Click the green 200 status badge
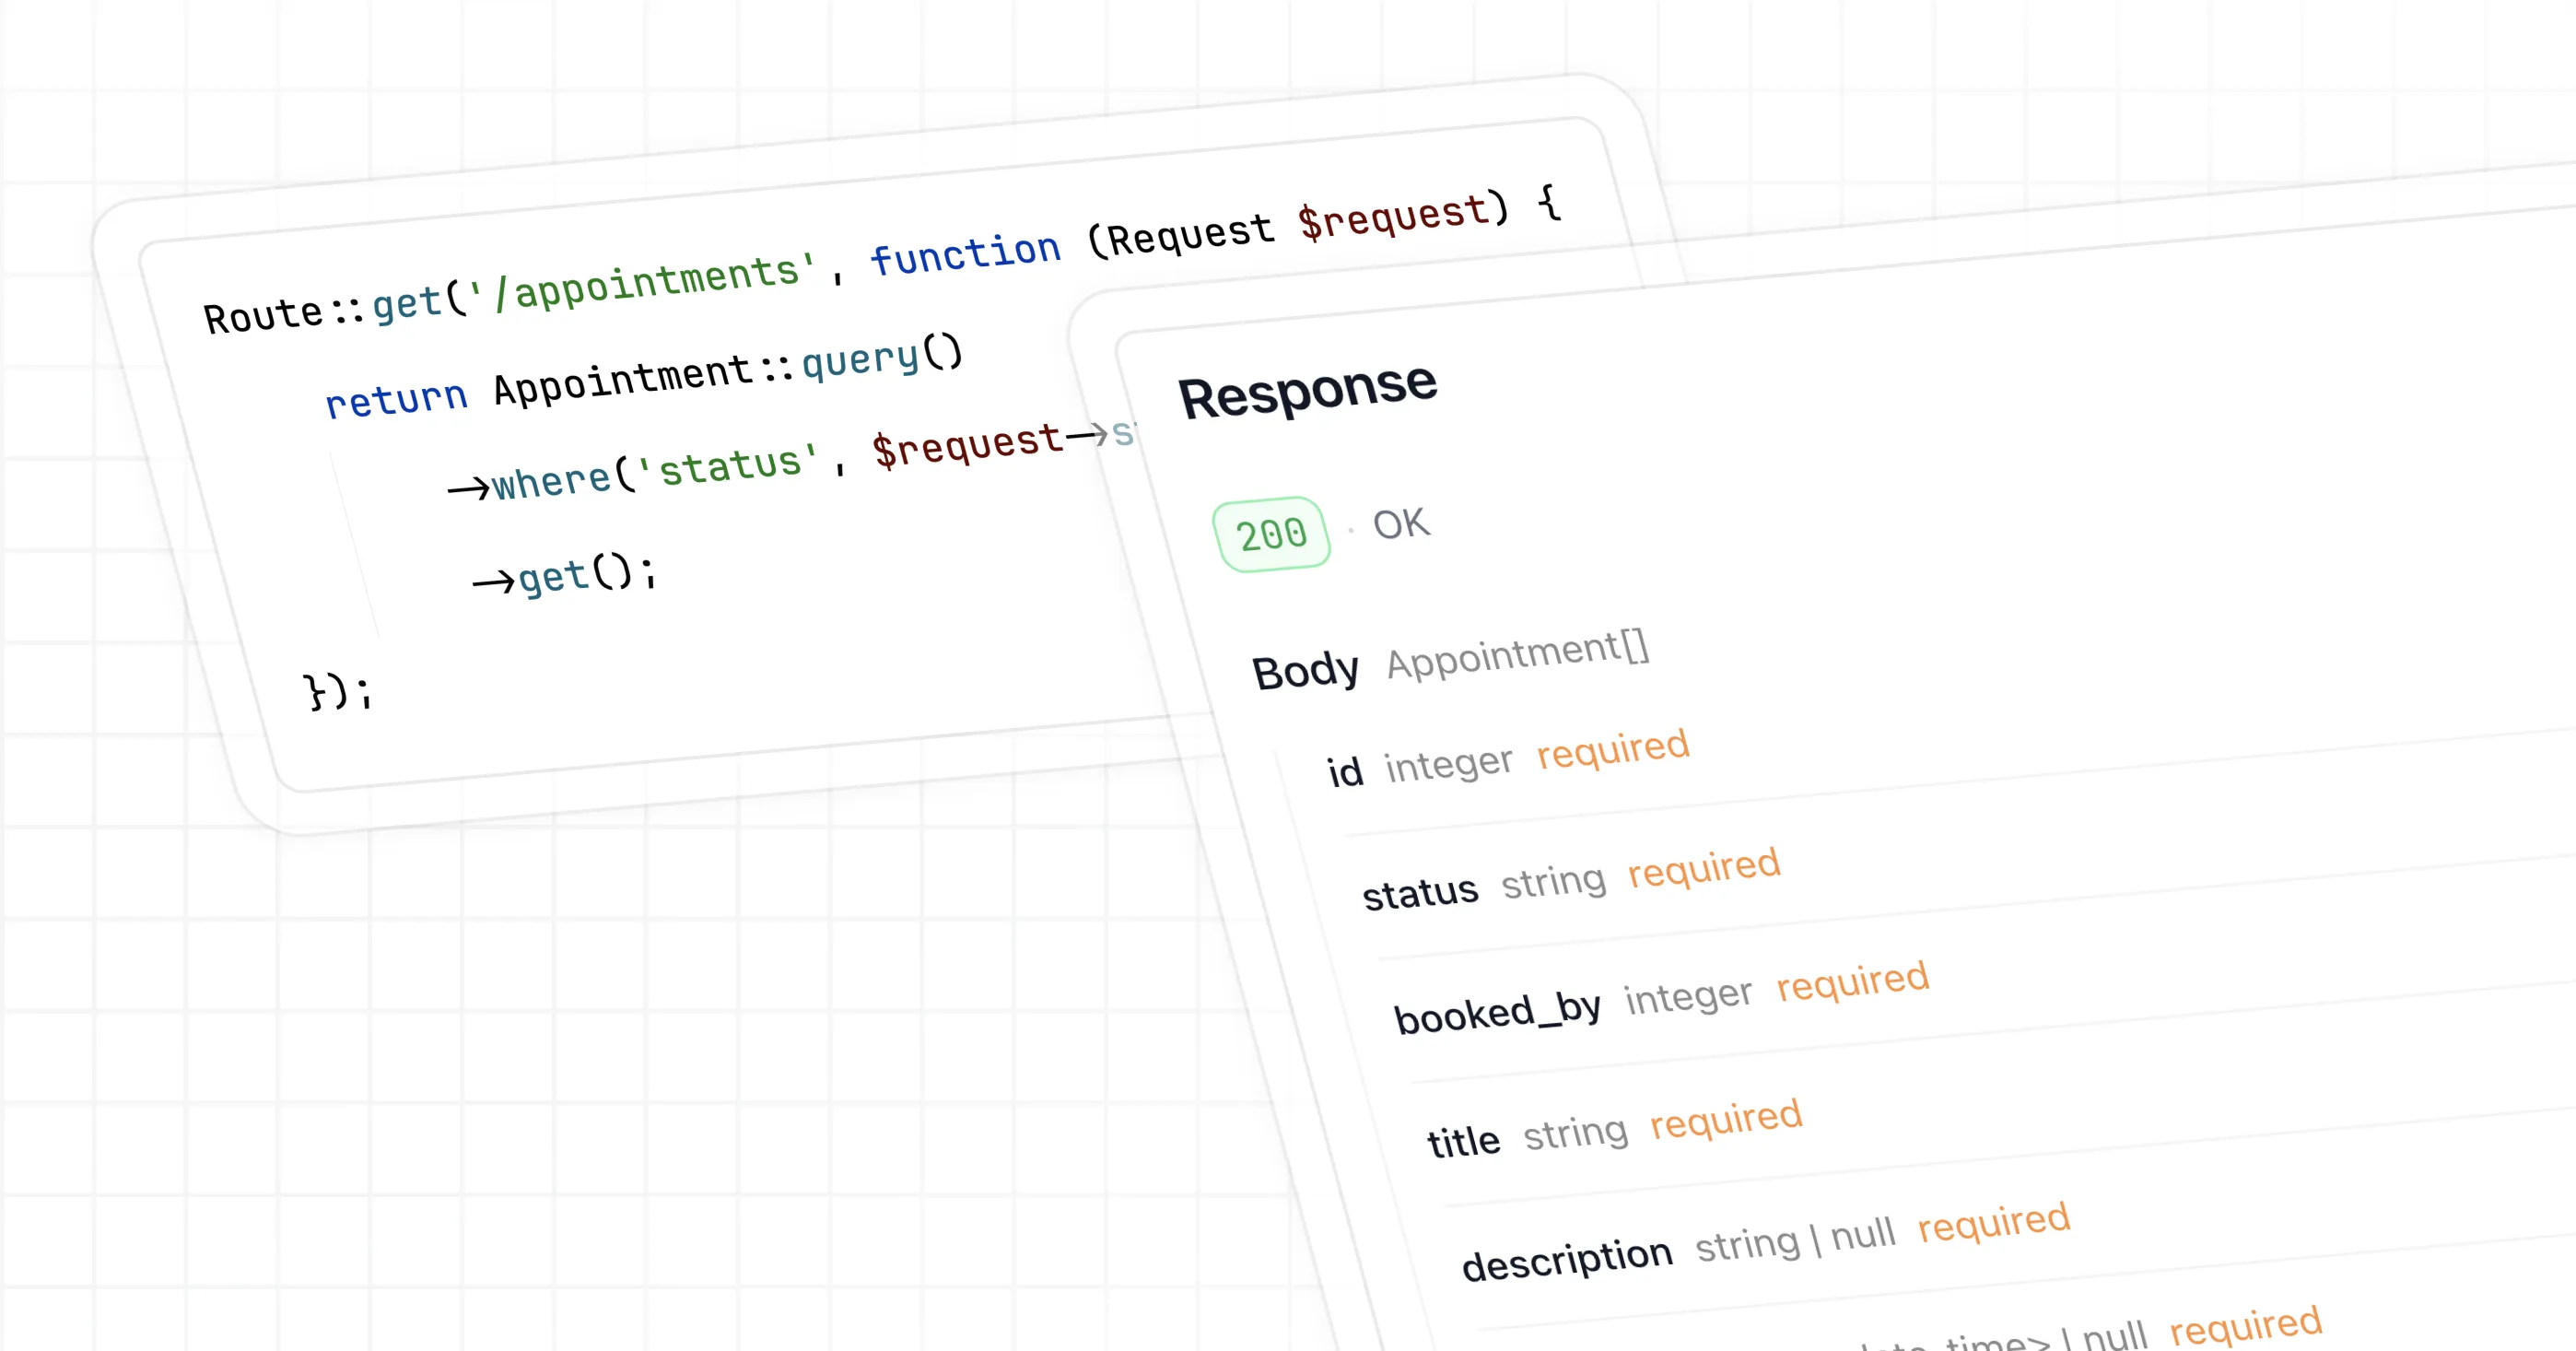 pos(1271,535)
